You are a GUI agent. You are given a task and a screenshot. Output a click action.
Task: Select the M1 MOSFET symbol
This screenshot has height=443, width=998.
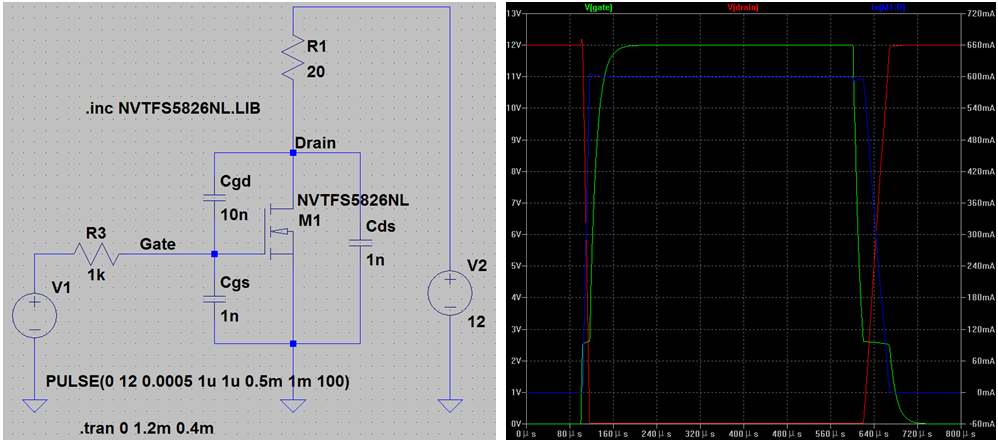pyautogui.click(x=280, y=232)
